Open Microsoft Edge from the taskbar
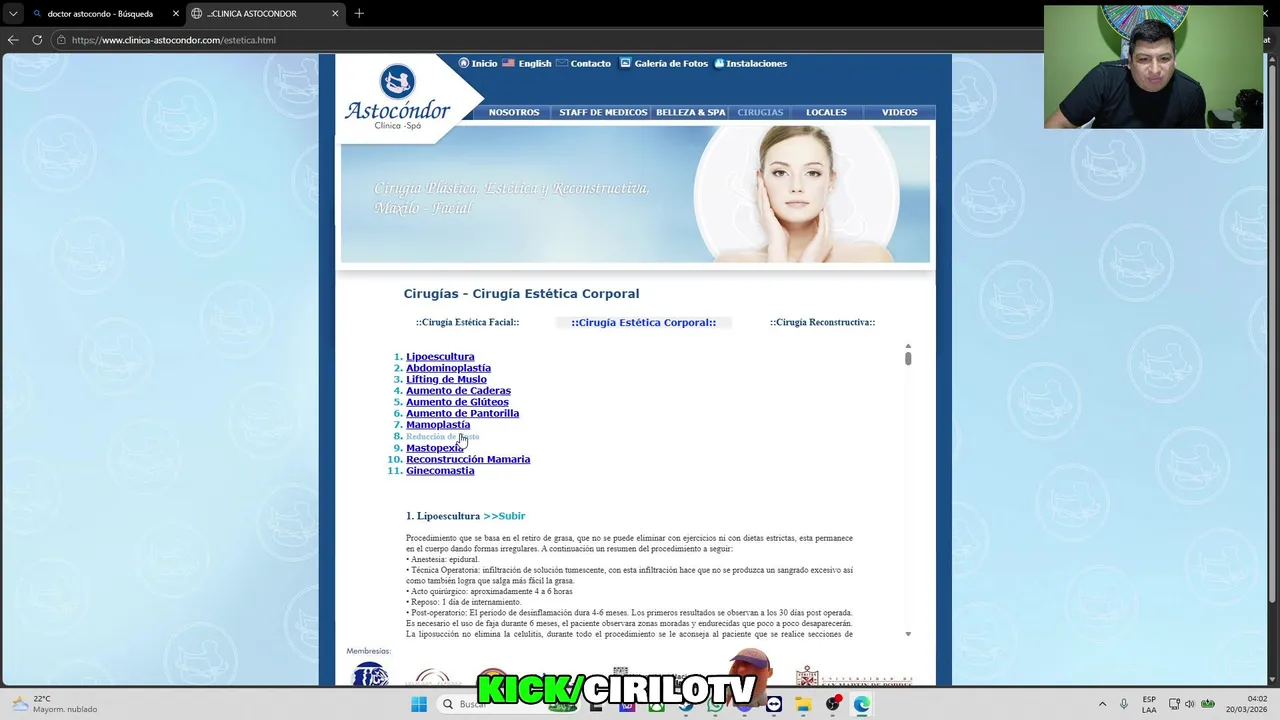Viewport: 1280px width, 720px height. pyautogui.click(x=861, y=704)
